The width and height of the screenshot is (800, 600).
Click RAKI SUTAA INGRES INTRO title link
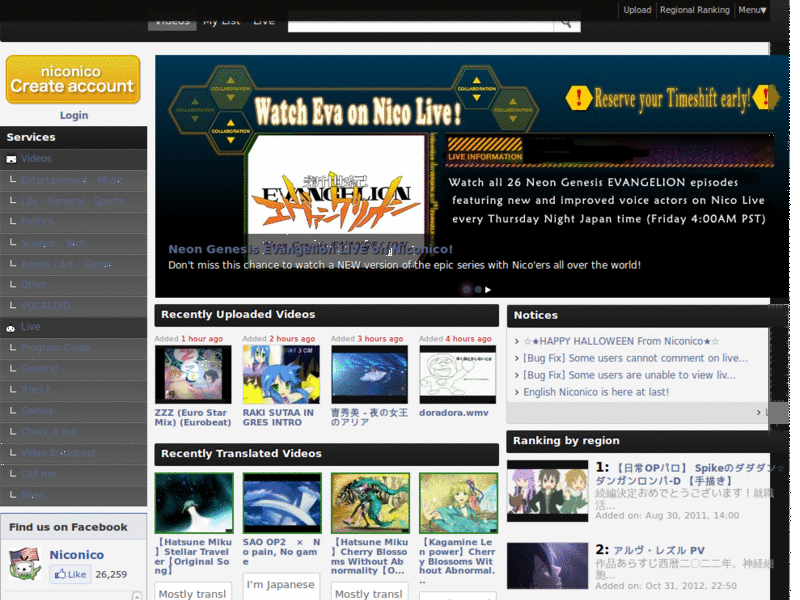point(278,417)
